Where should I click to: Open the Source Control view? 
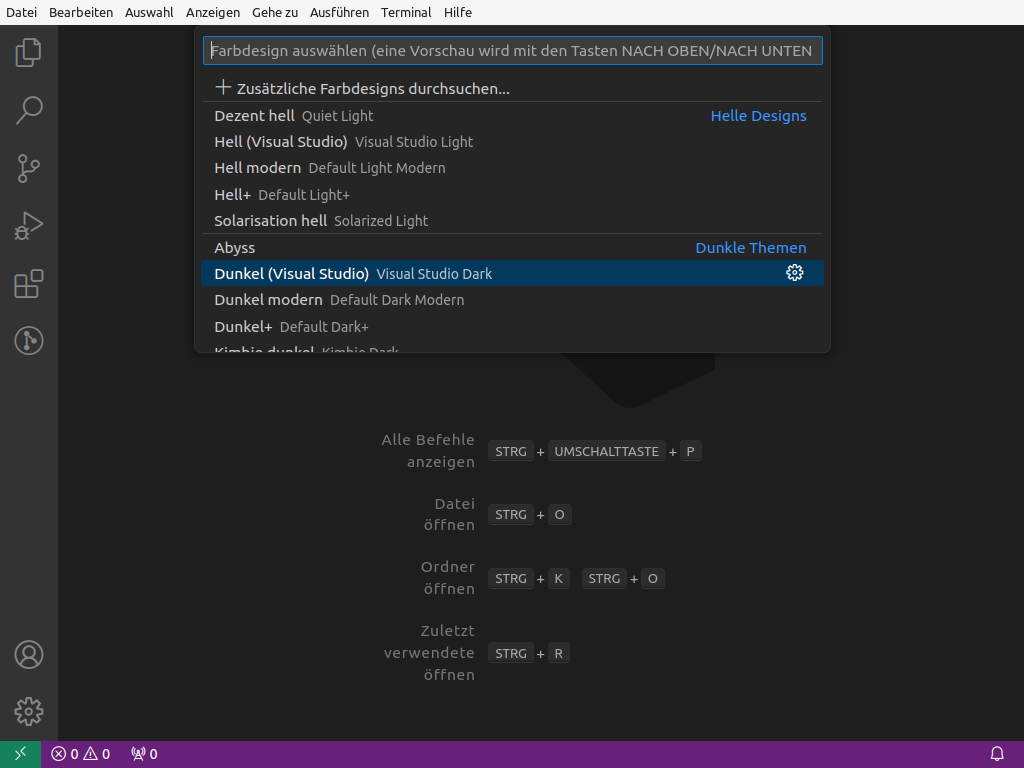coord(29,168)
